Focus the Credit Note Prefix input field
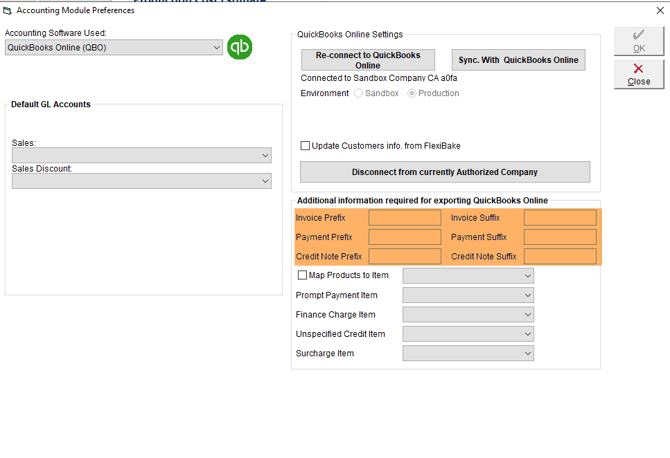 [405, 256]
